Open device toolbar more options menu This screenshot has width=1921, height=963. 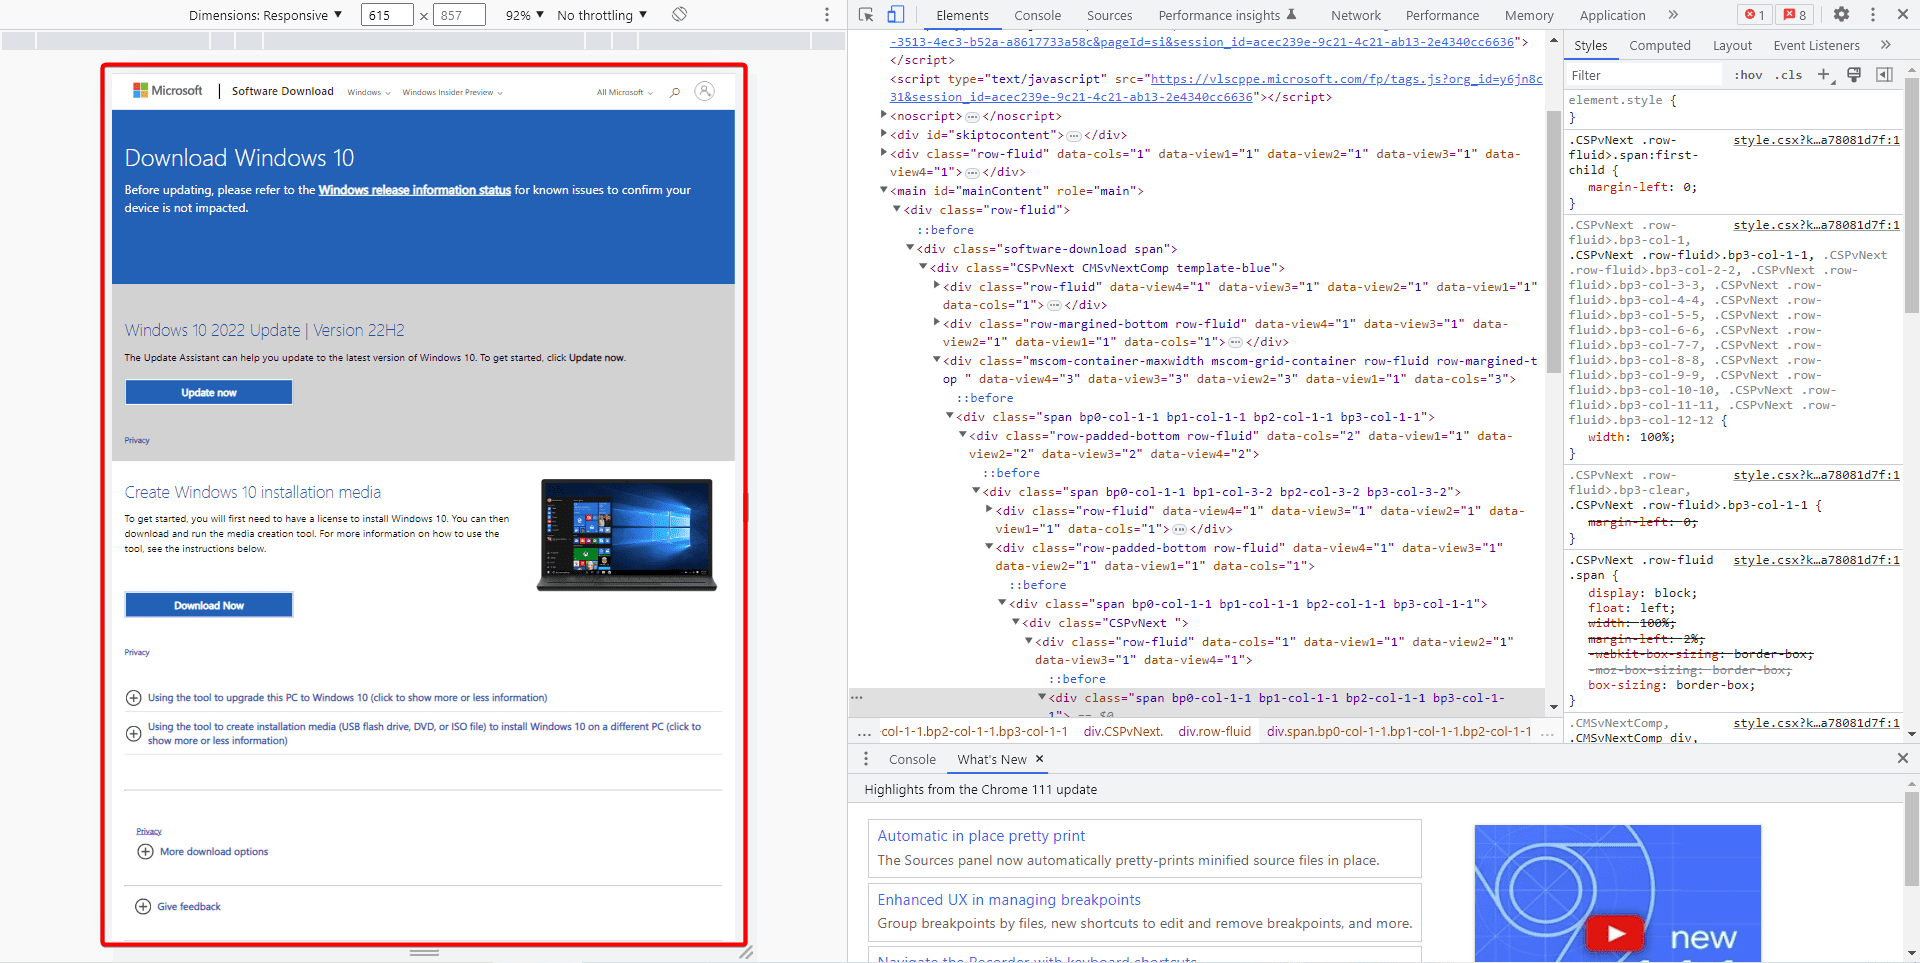[x=827, y=15]
